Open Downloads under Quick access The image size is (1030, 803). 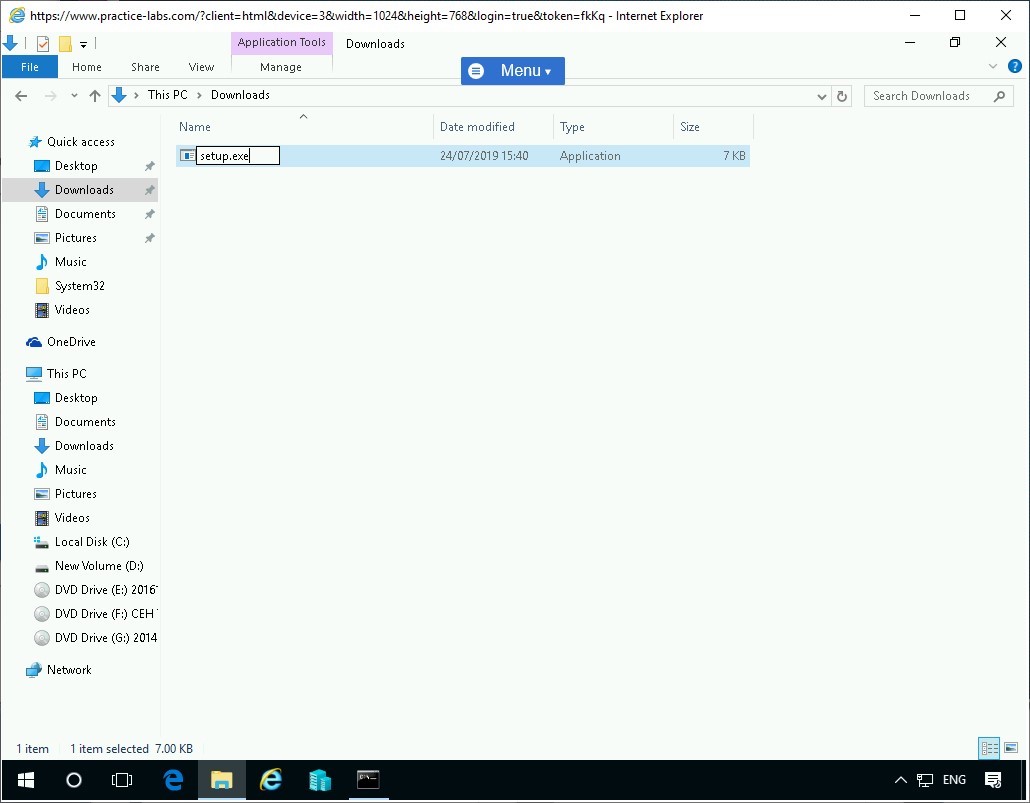click(84, 190)
